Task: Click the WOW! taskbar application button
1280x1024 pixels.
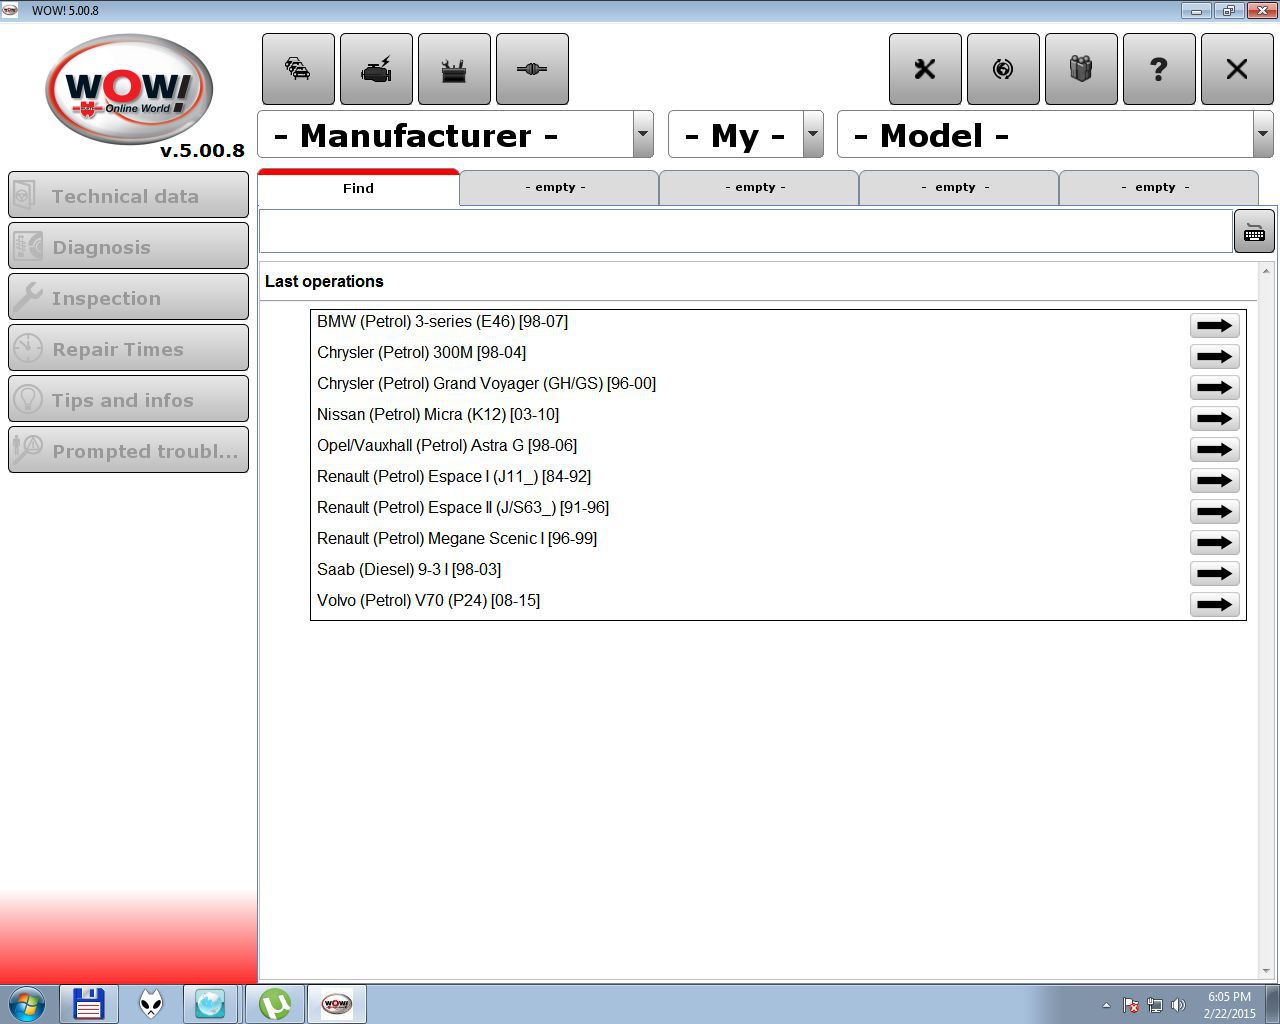Action: pyautogui.click(x=336, y=1004)
